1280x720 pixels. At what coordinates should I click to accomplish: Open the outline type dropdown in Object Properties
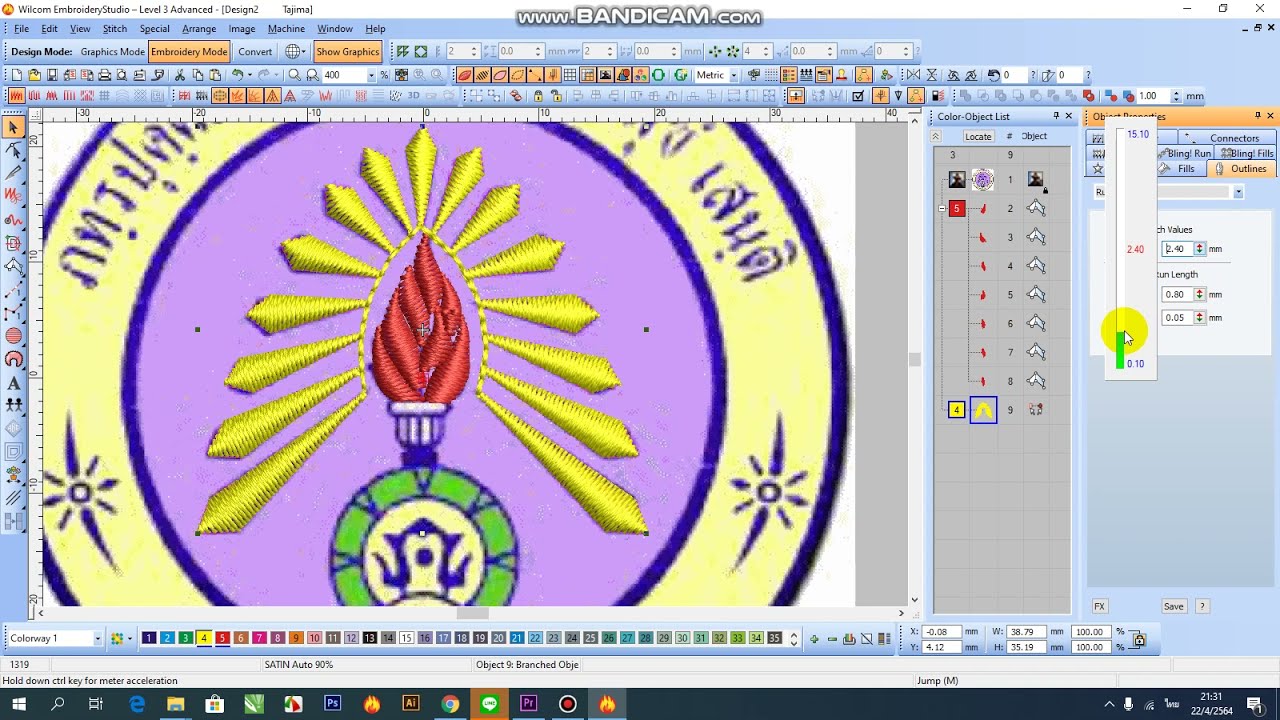pyautogui.click(x=1238, y=192)
